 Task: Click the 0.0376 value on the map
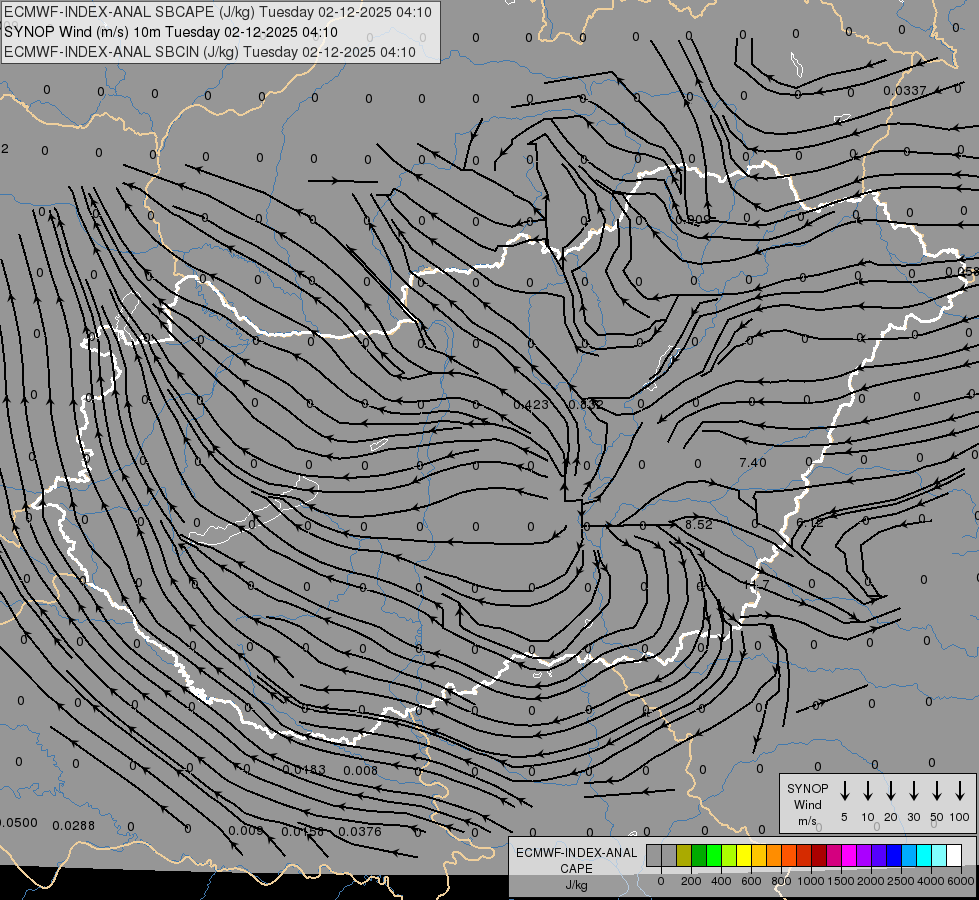[x=360, y=831]
